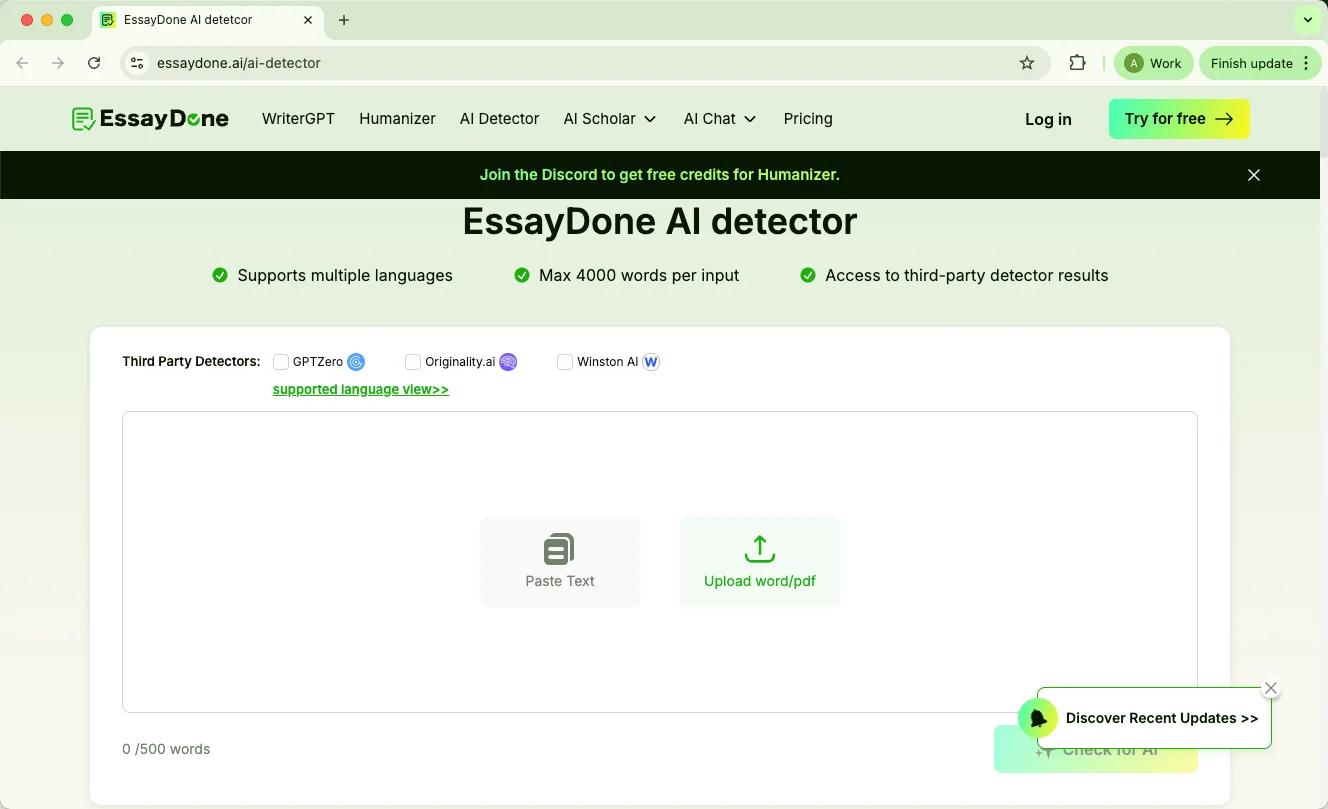Image resolution: width=1328 pixels, height=809 pixels.
Task: Click the browser extensions puzzle icon
Action: [1077, 62]
